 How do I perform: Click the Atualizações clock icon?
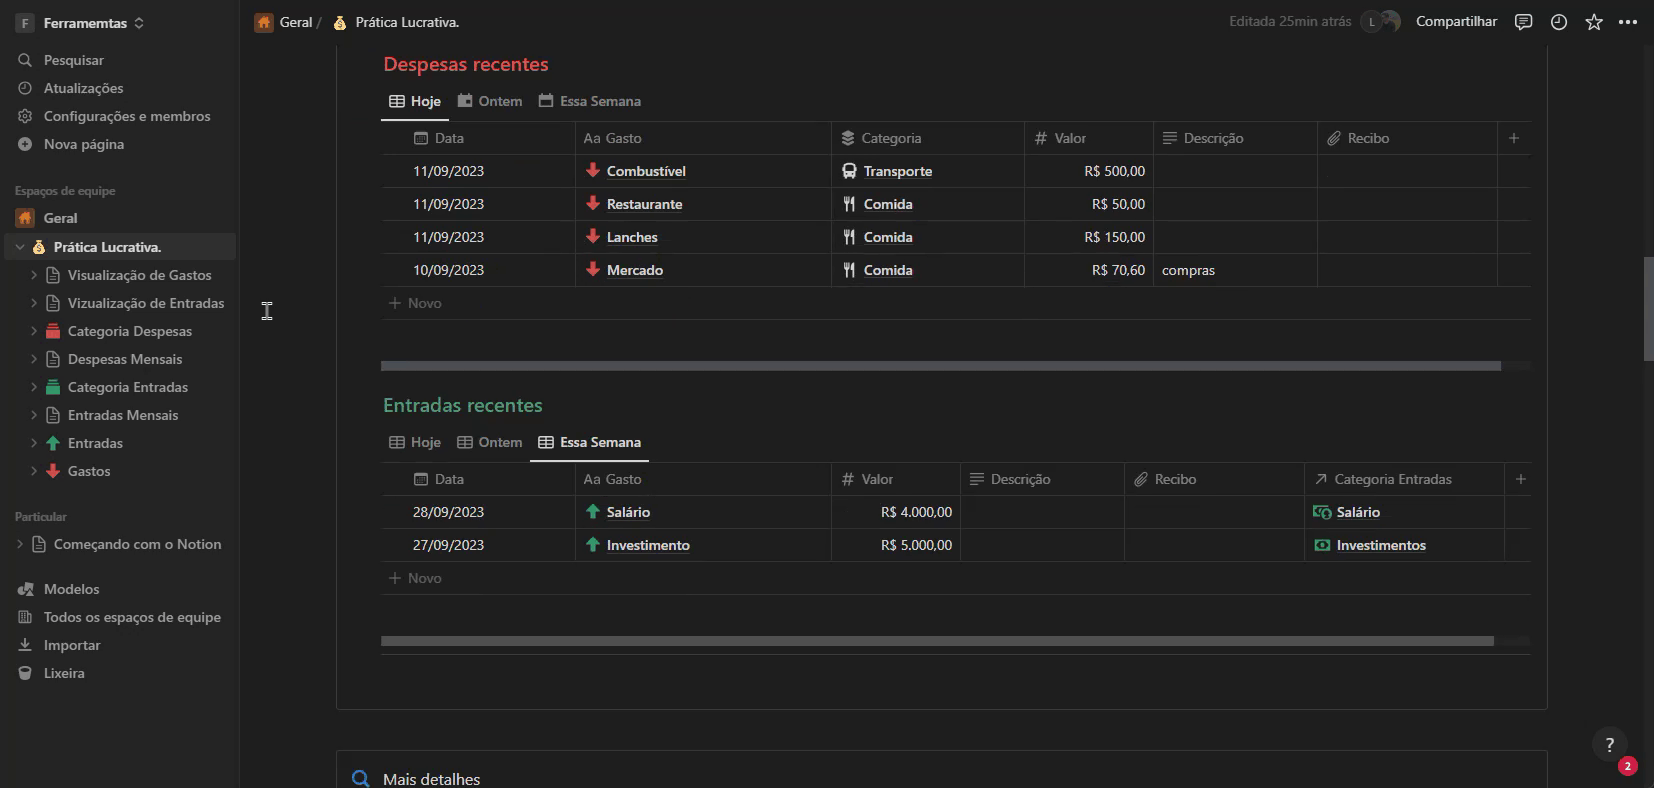[25, 88]
